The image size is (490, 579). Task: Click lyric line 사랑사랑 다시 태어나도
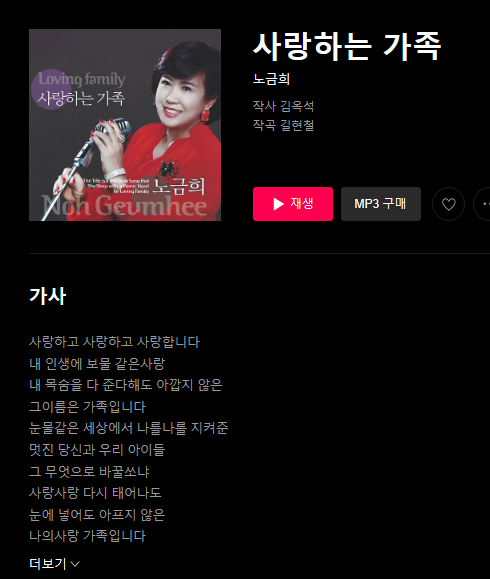(x=95, y=493)
